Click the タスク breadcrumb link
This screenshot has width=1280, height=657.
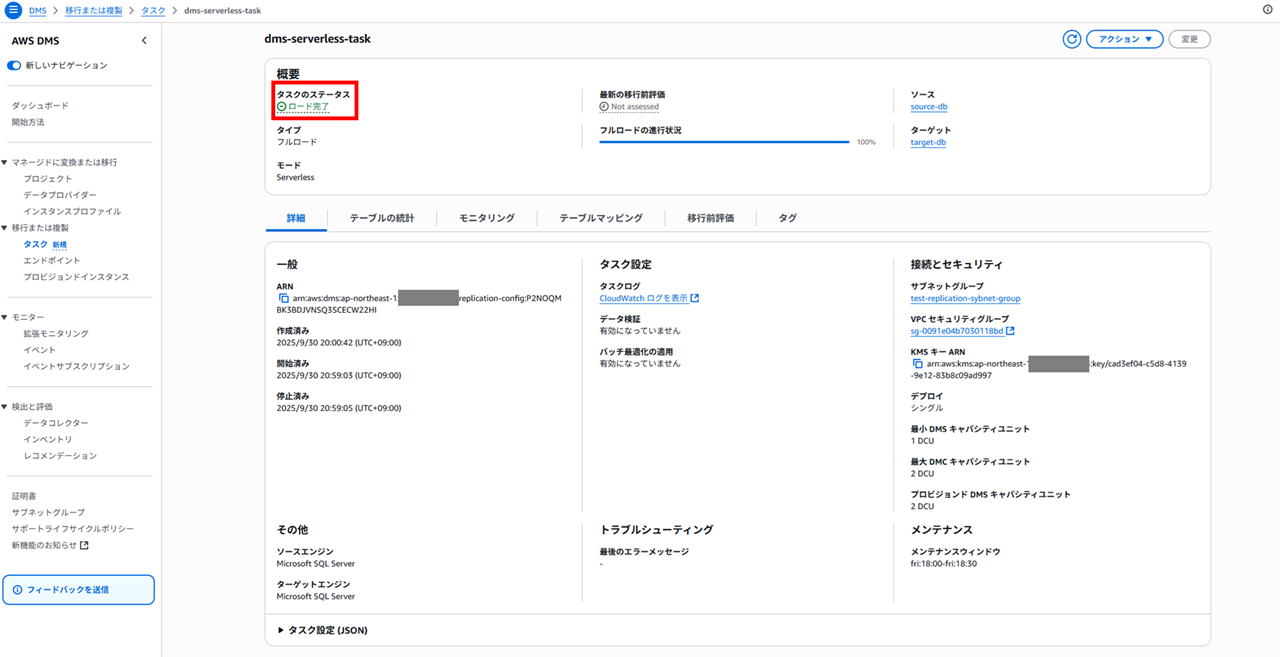coord(153,9)
